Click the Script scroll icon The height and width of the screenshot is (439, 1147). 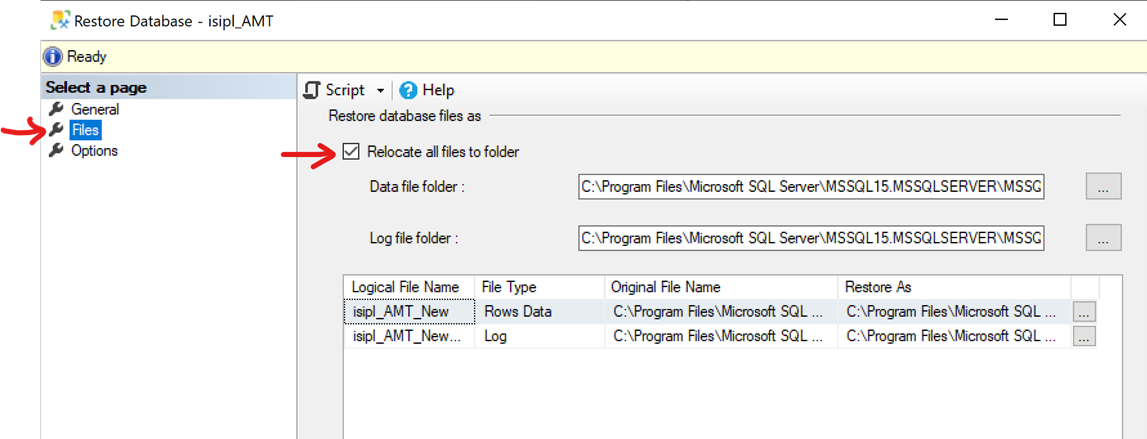[312, 90]
